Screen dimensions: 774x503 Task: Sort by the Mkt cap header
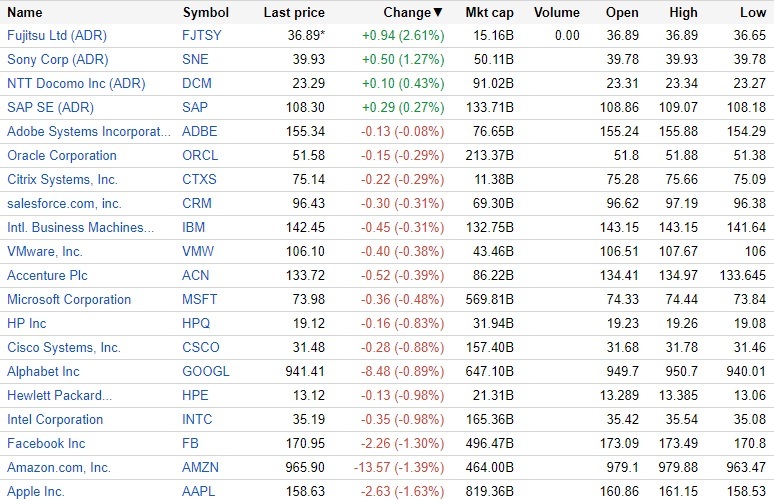pyautogui.click(x=490, y=13)
